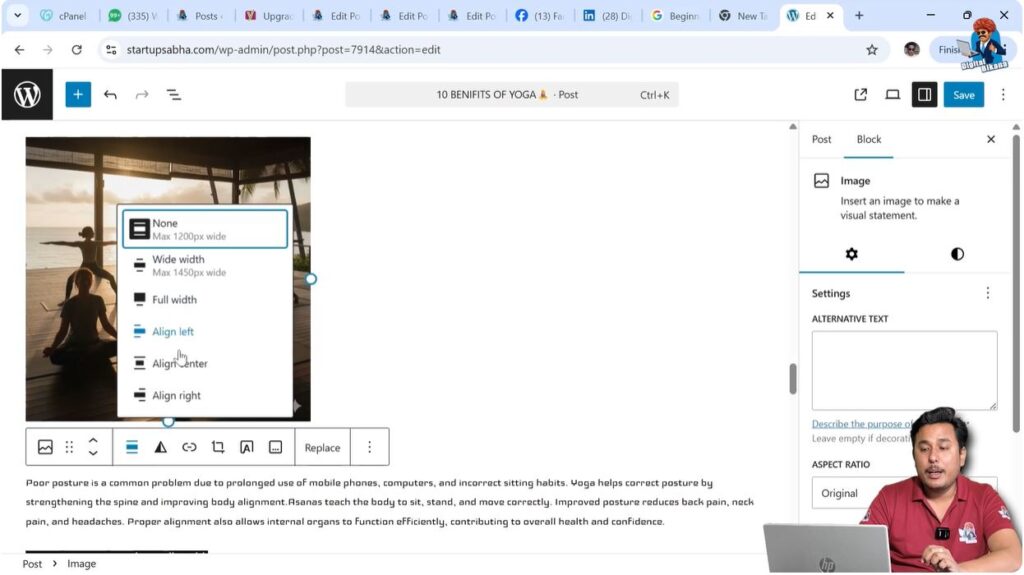Go back in the browser

[x=20, y=50]
